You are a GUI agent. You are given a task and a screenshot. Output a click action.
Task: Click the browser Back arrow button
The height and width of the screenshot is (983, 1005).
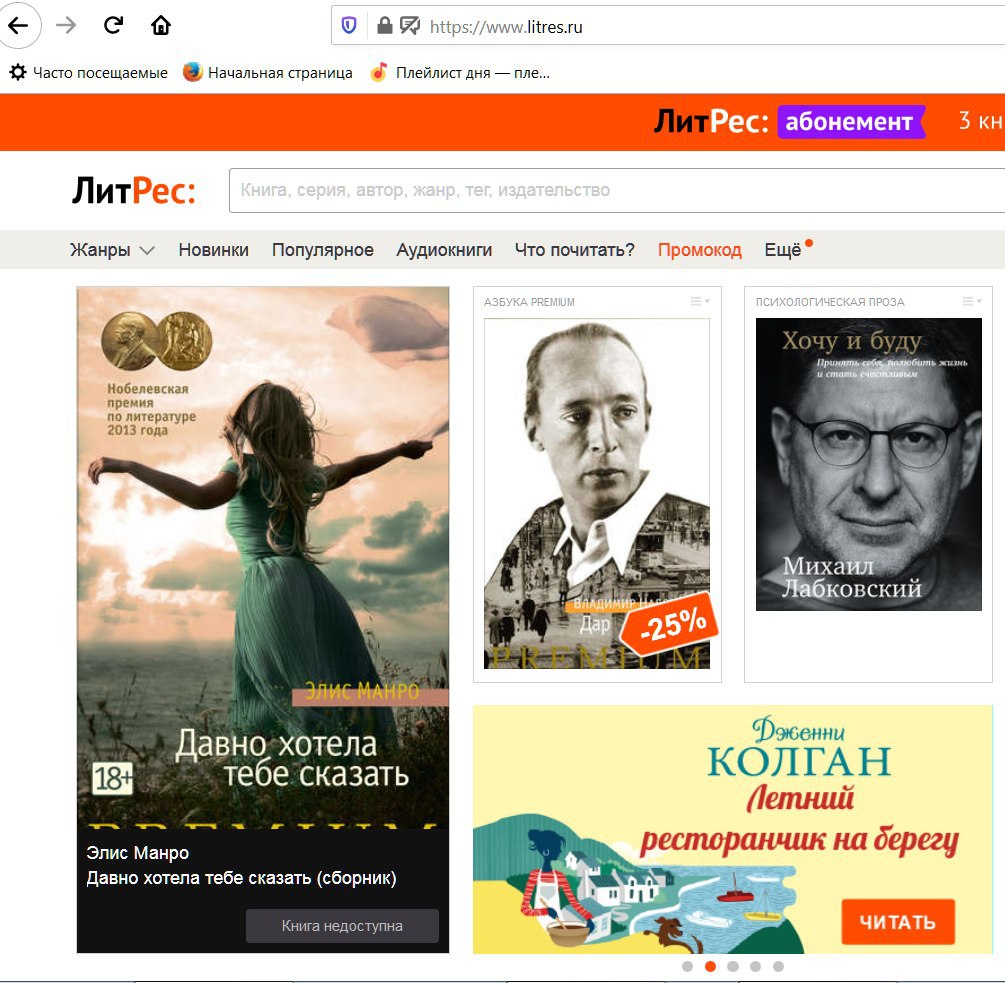[x=18, y=26]
